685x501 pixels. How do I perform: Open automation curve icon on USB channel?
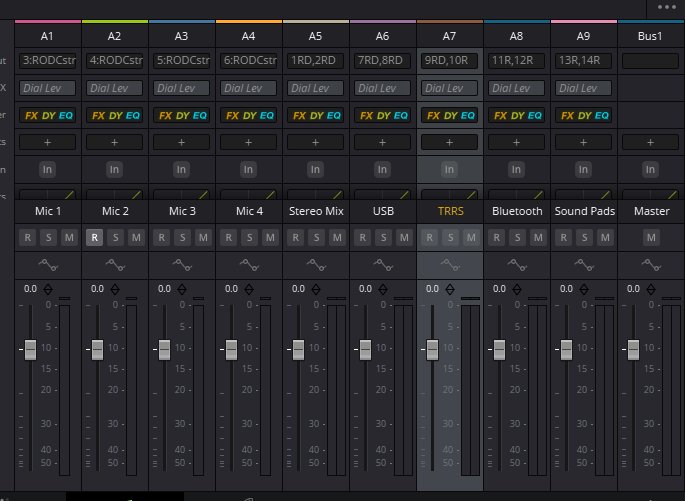point(383,265)
